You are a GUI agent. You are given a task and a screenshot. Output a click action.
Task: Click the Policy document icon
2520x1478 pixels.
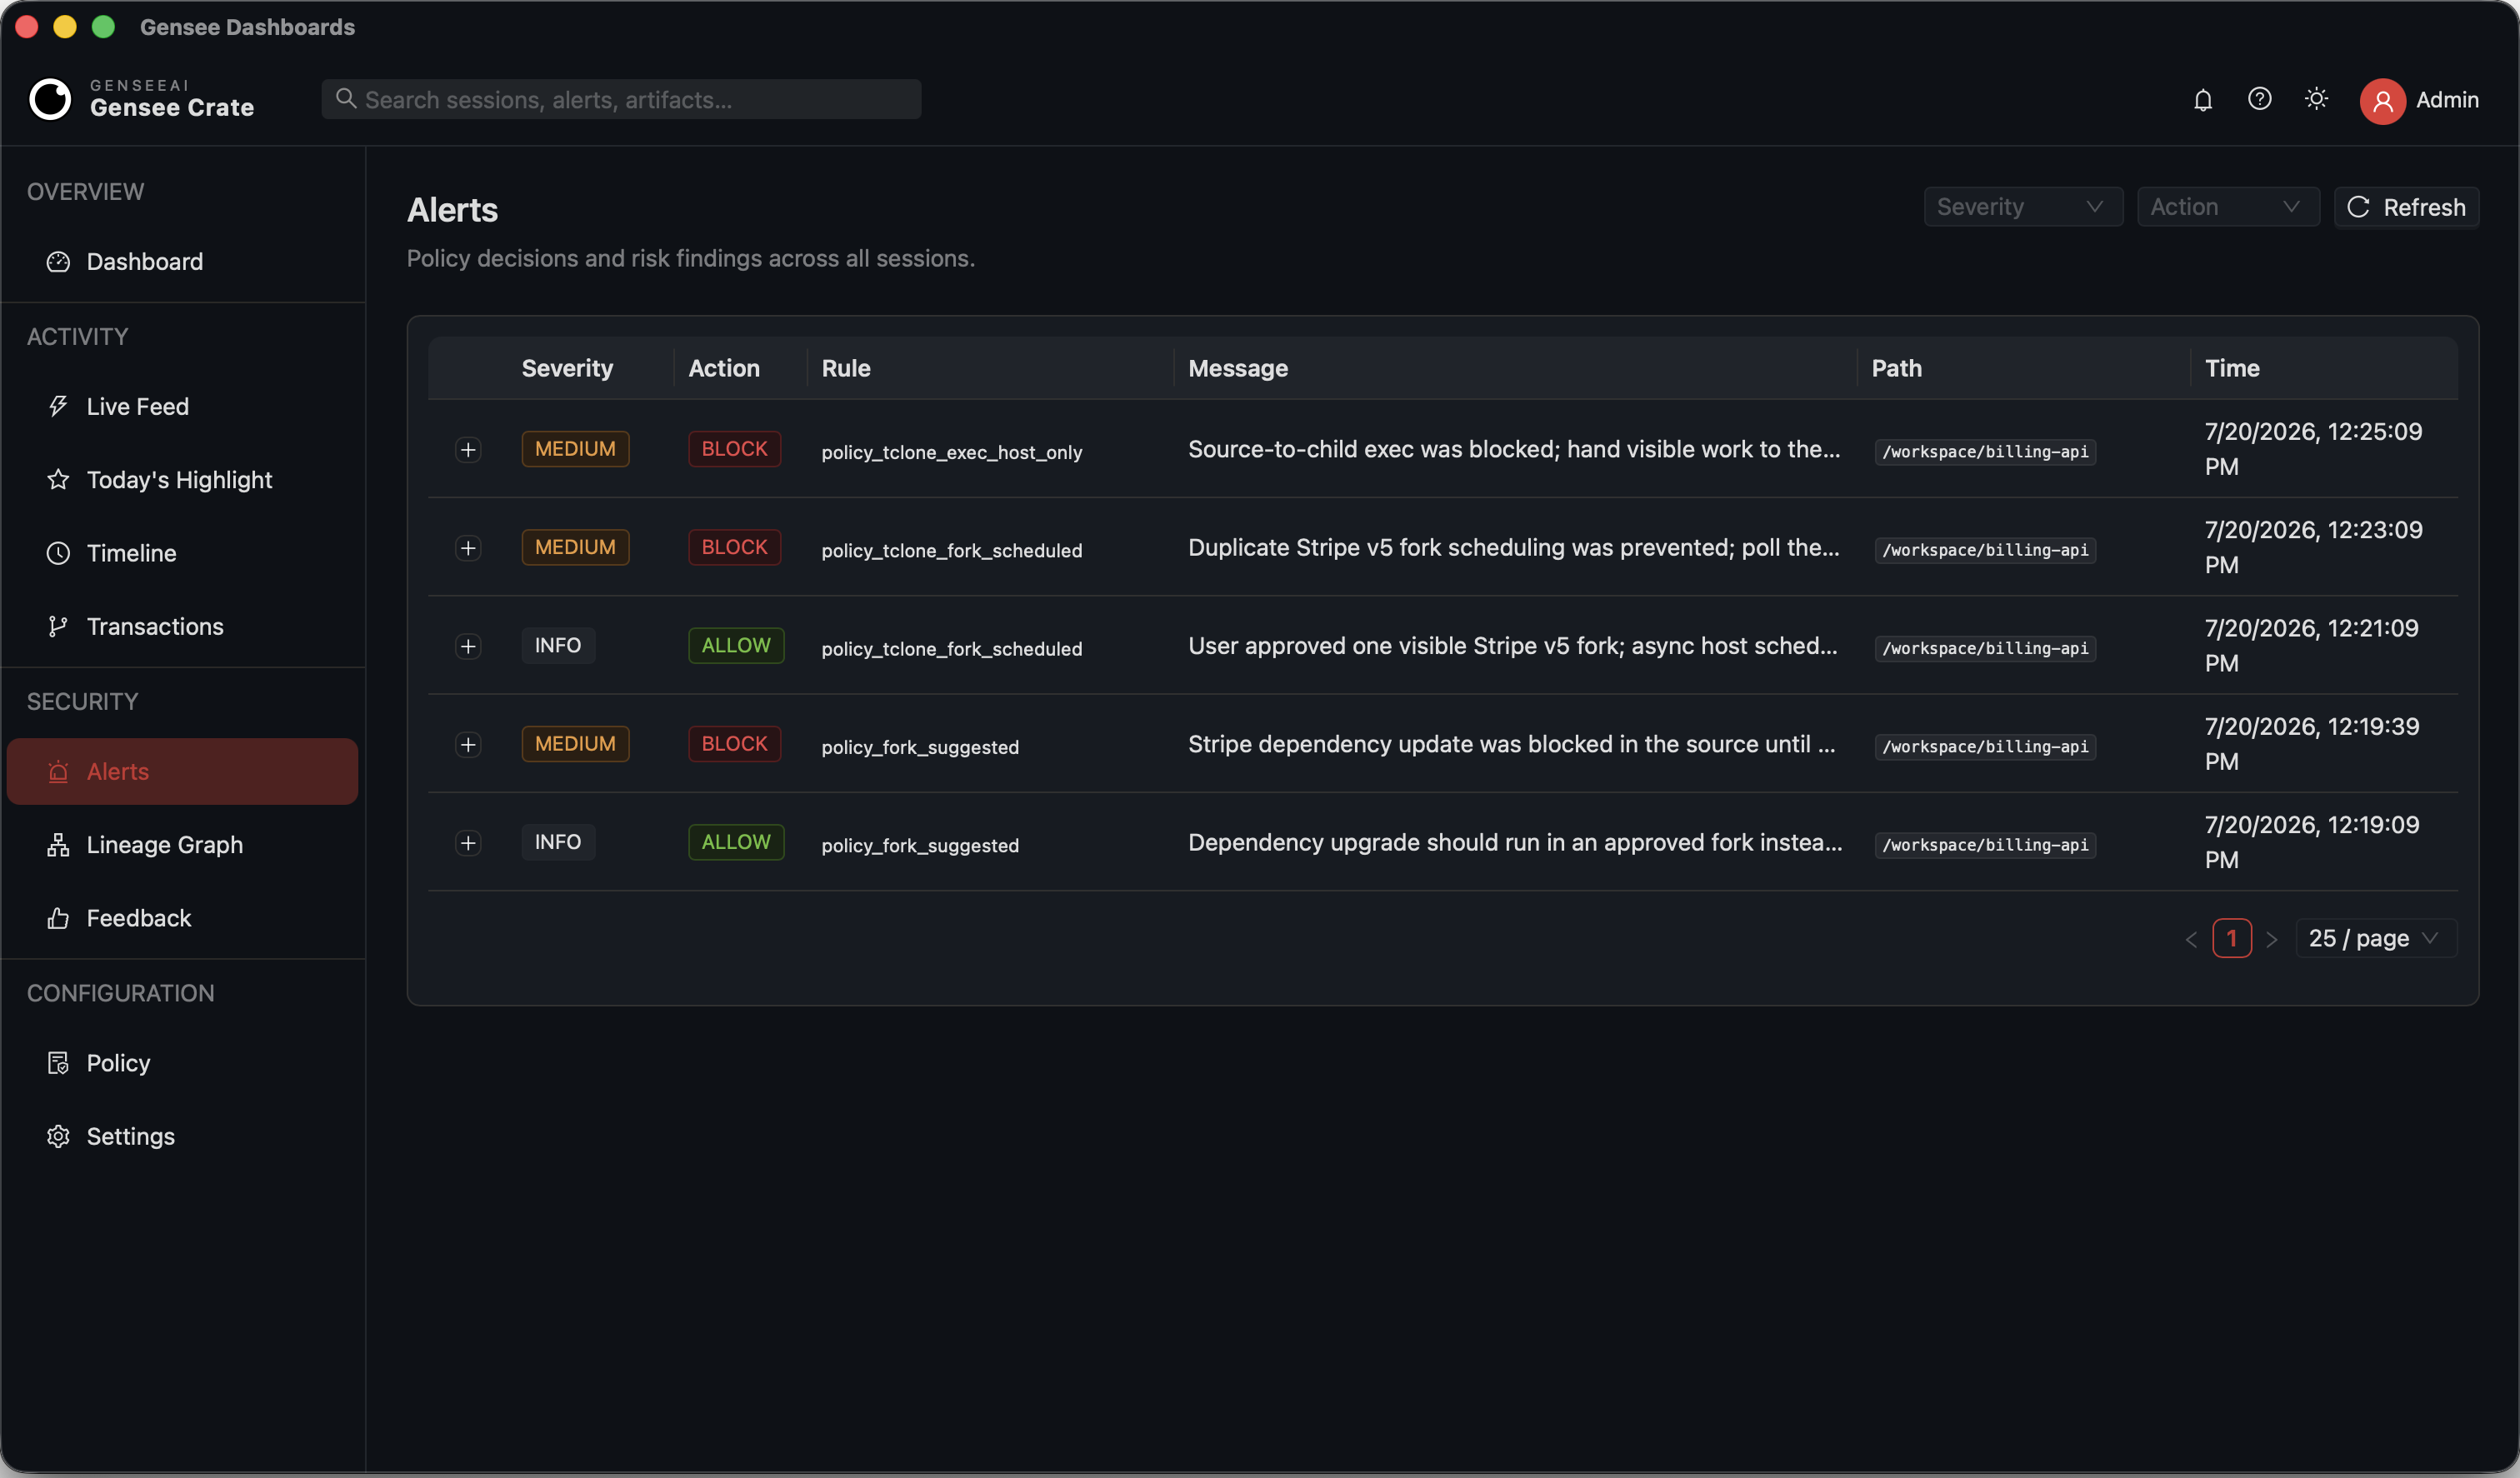[x=58, y=1063]
